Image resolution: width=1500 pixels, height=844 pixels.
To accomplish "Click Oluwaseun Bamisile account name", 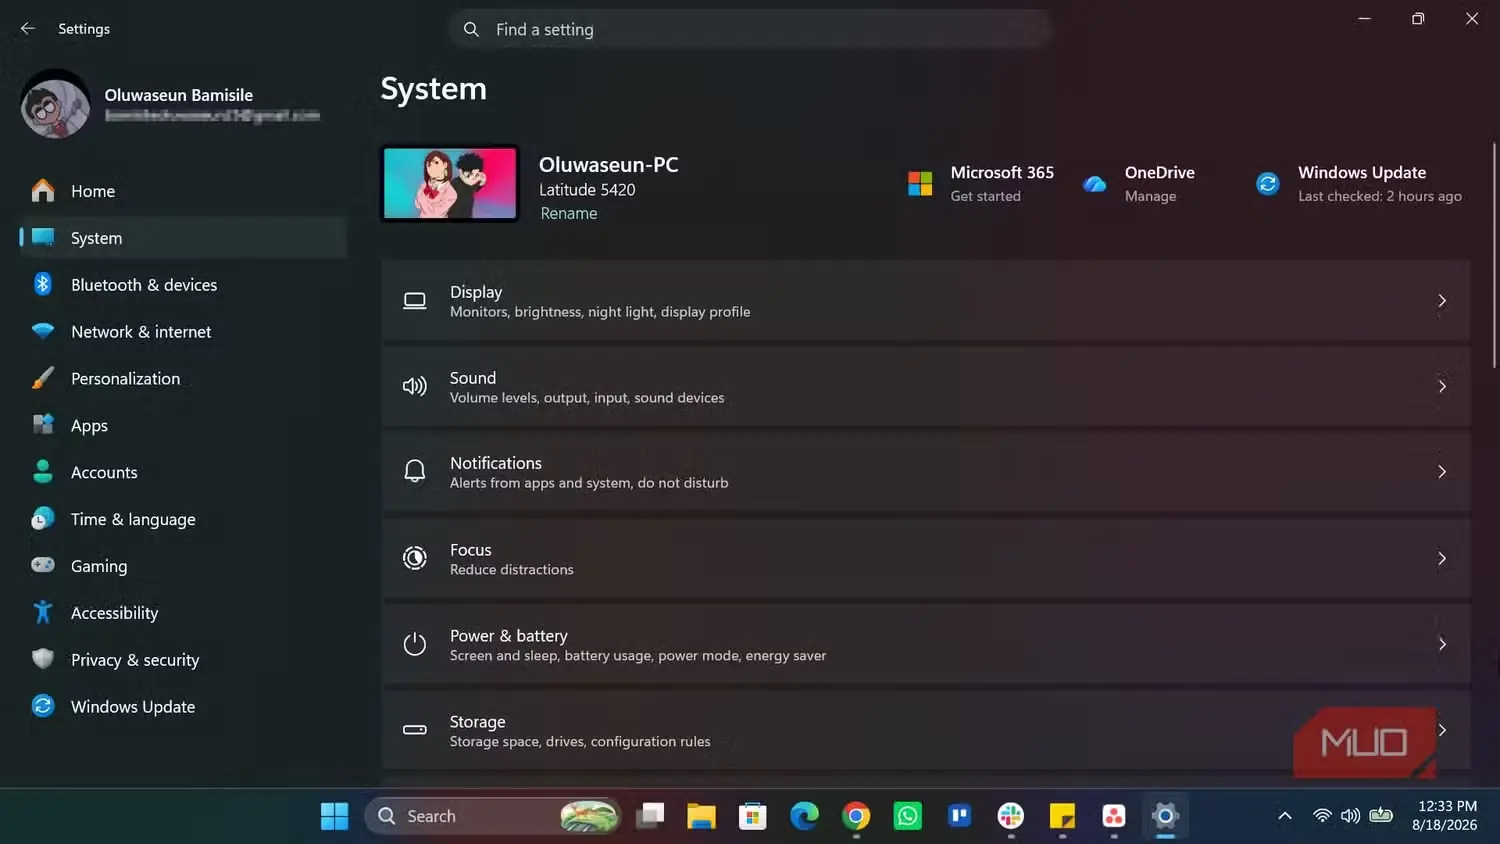I will click(178, 95).
